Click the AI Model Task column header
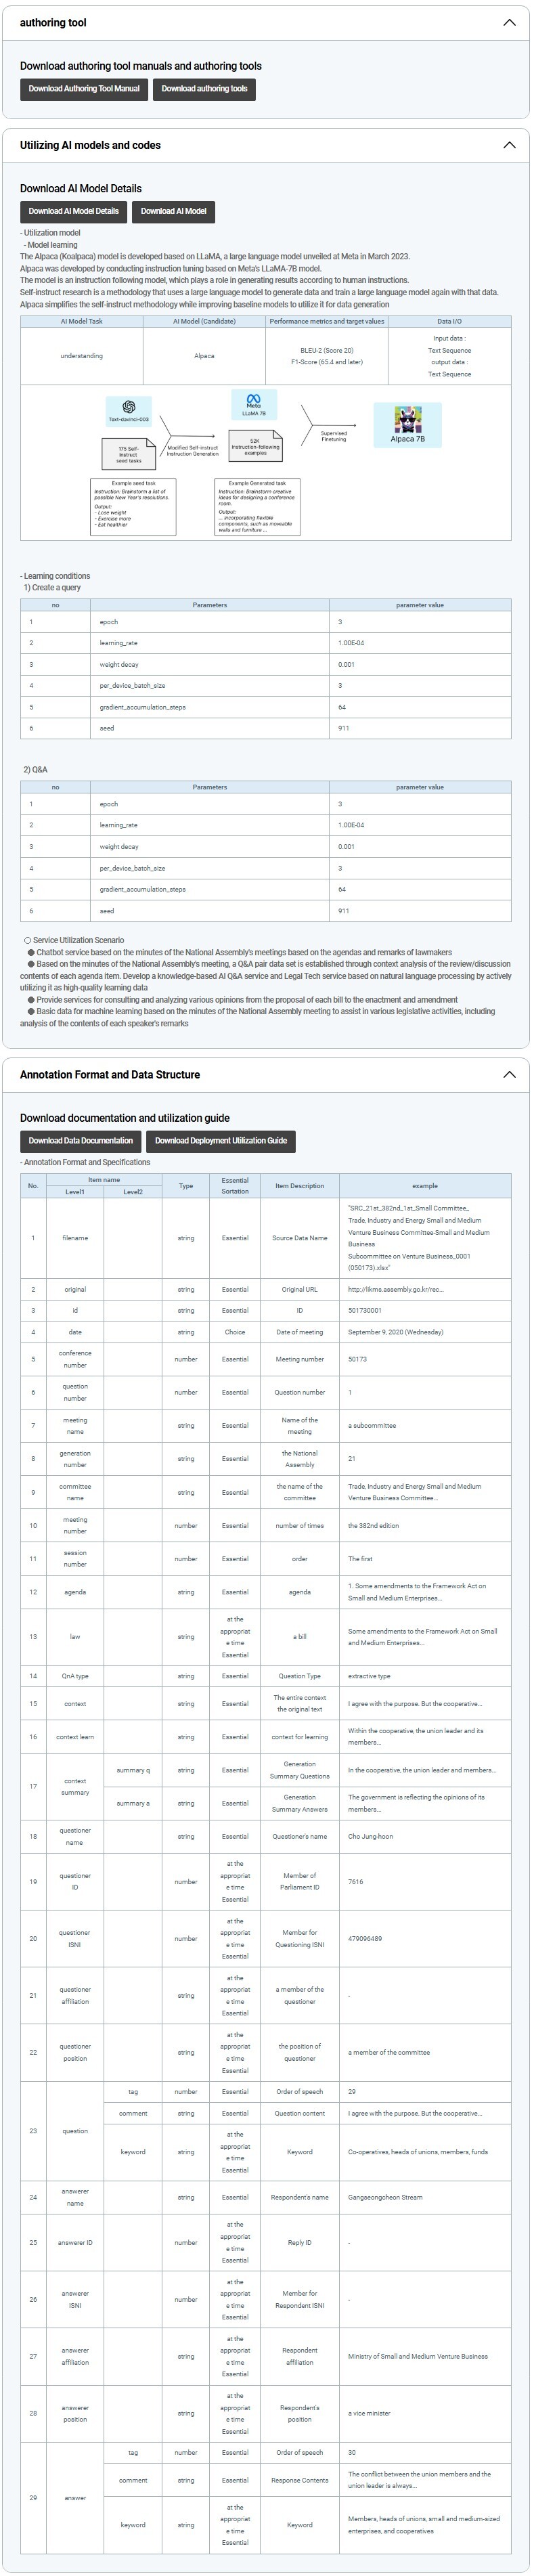534x2576 pixels. (82, 321)
